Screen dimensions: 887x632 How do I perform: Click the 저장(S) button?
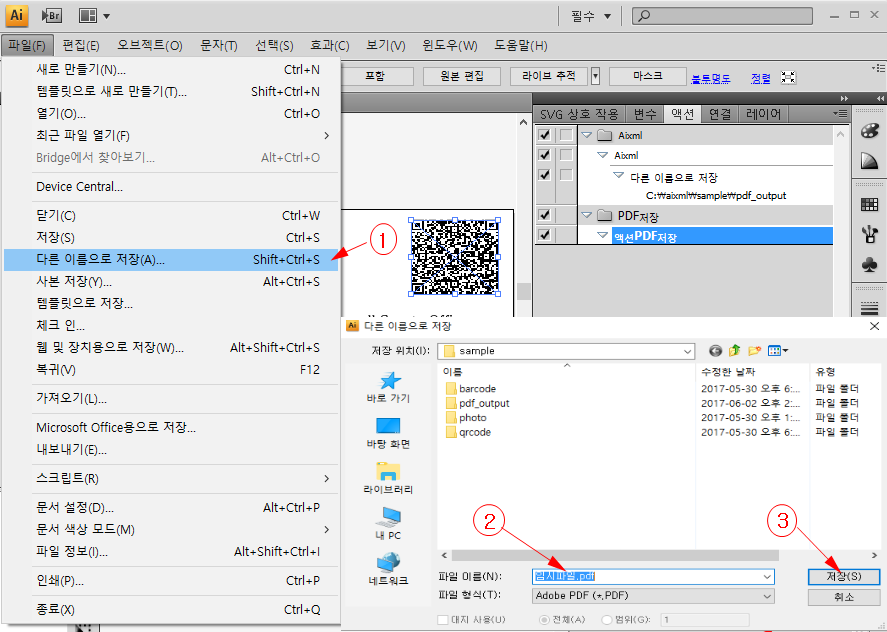[844, 577]
